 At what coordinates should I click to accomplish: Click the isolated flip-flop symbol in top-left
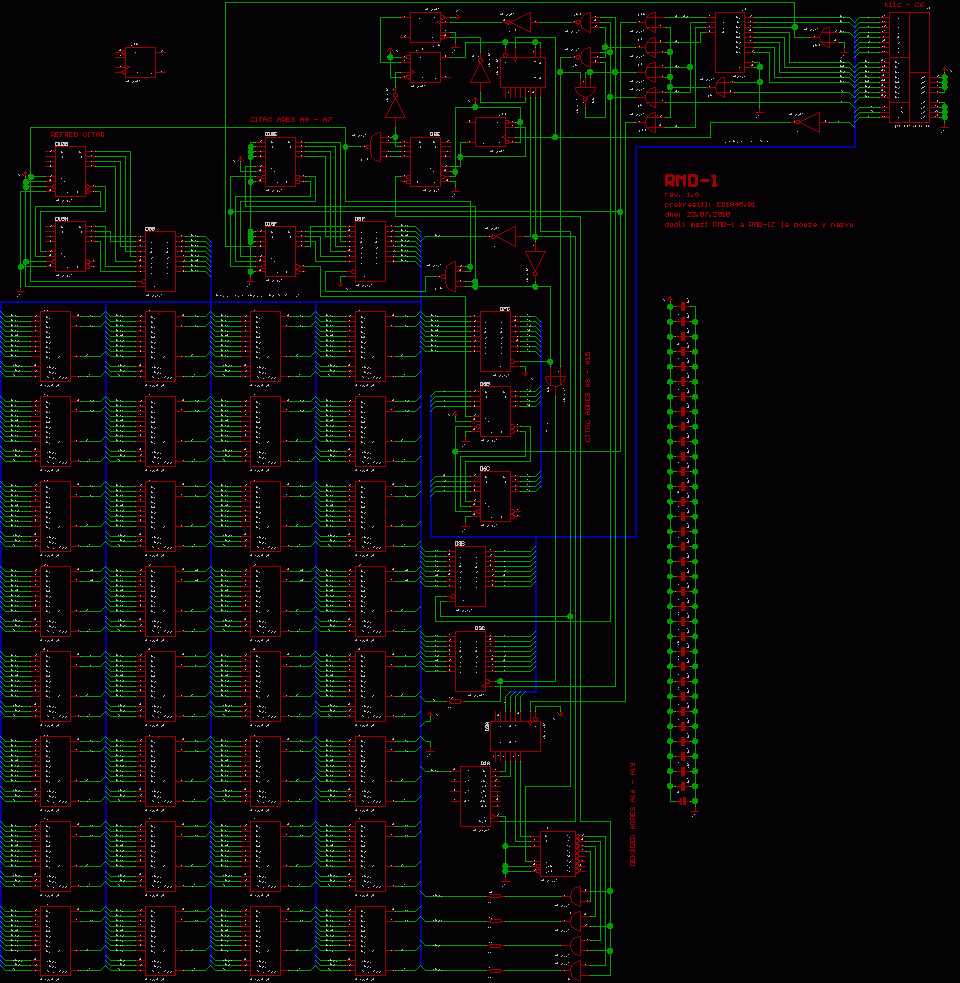[x=141, y=61]
